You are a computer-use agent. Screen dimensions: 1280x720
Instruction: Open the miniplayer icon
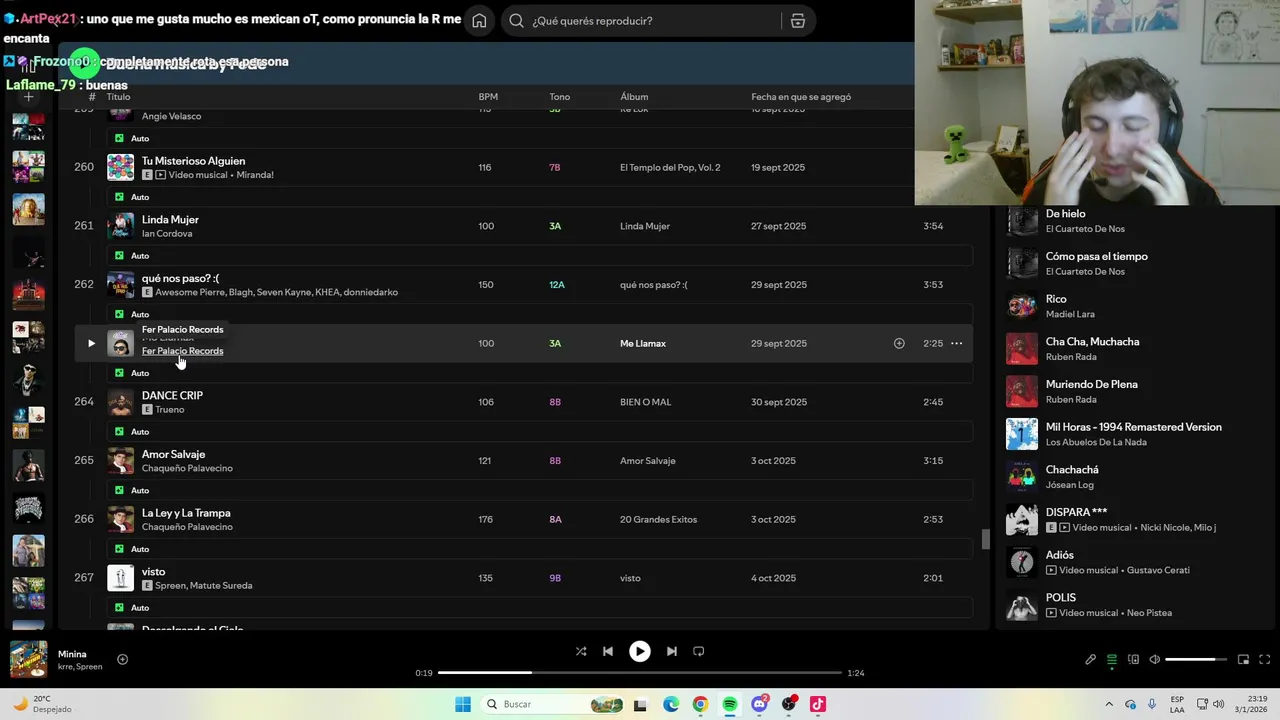click(1243, 660)
